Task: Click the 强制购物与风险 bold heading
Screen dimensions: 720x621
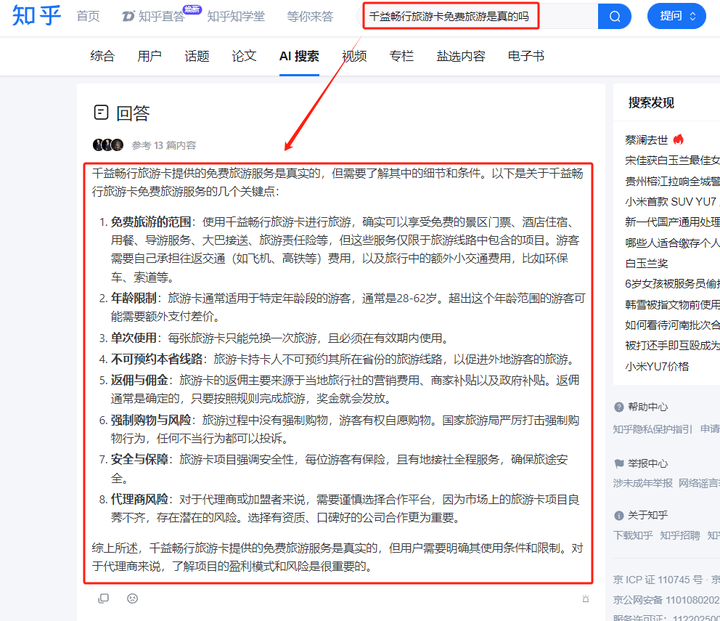Action: (x=151, y=420)
